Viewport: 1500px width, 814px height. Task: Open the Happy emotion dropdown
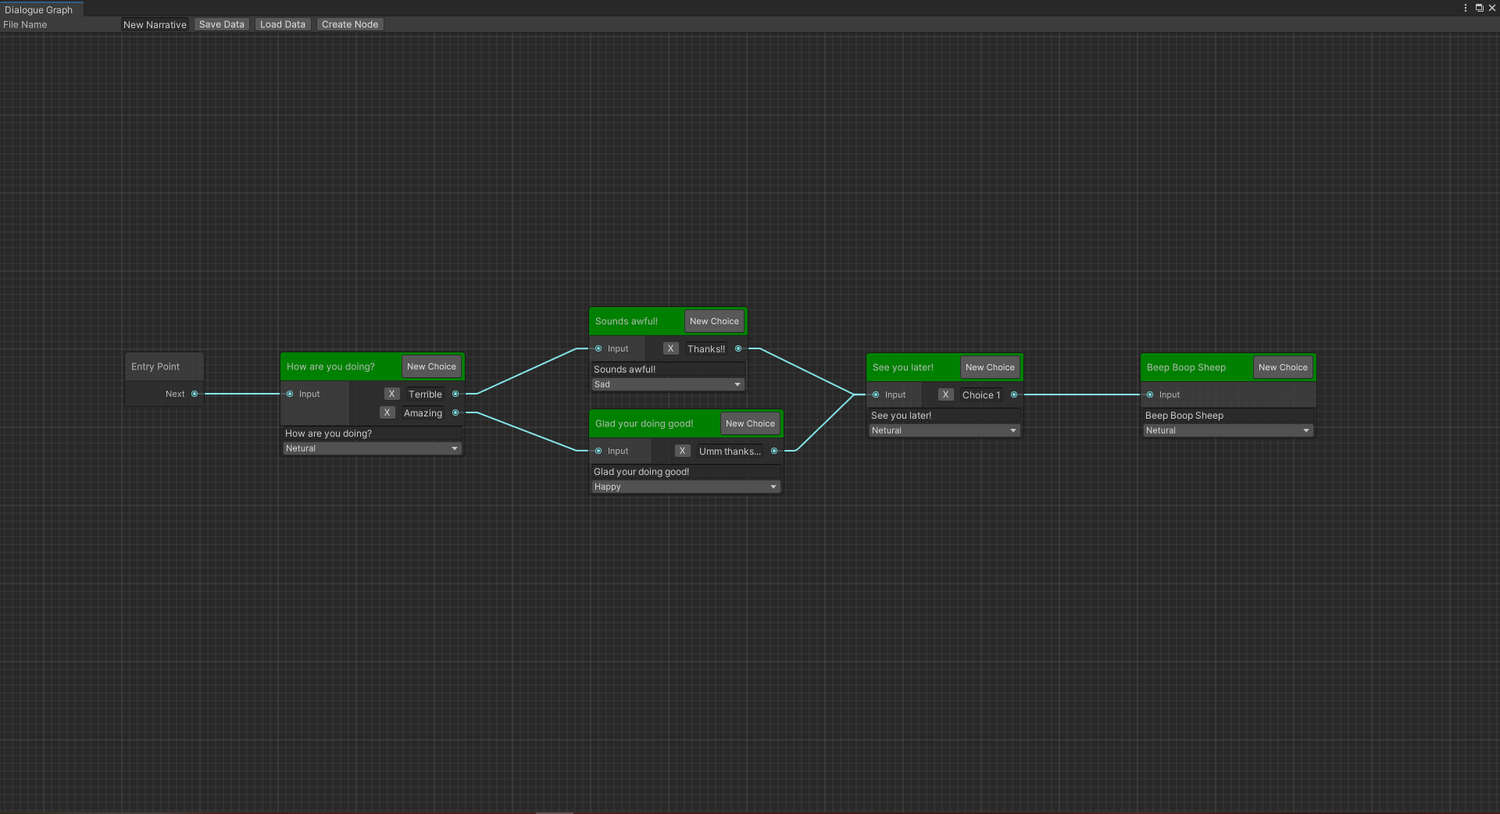[x=685, y=487]
